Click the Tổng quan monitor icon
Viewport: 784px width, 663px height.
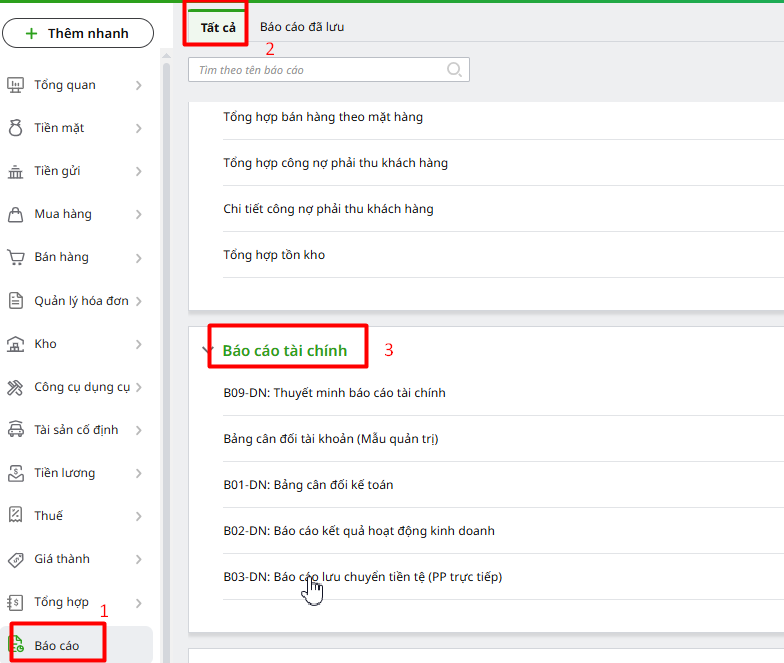pos(16,85)
